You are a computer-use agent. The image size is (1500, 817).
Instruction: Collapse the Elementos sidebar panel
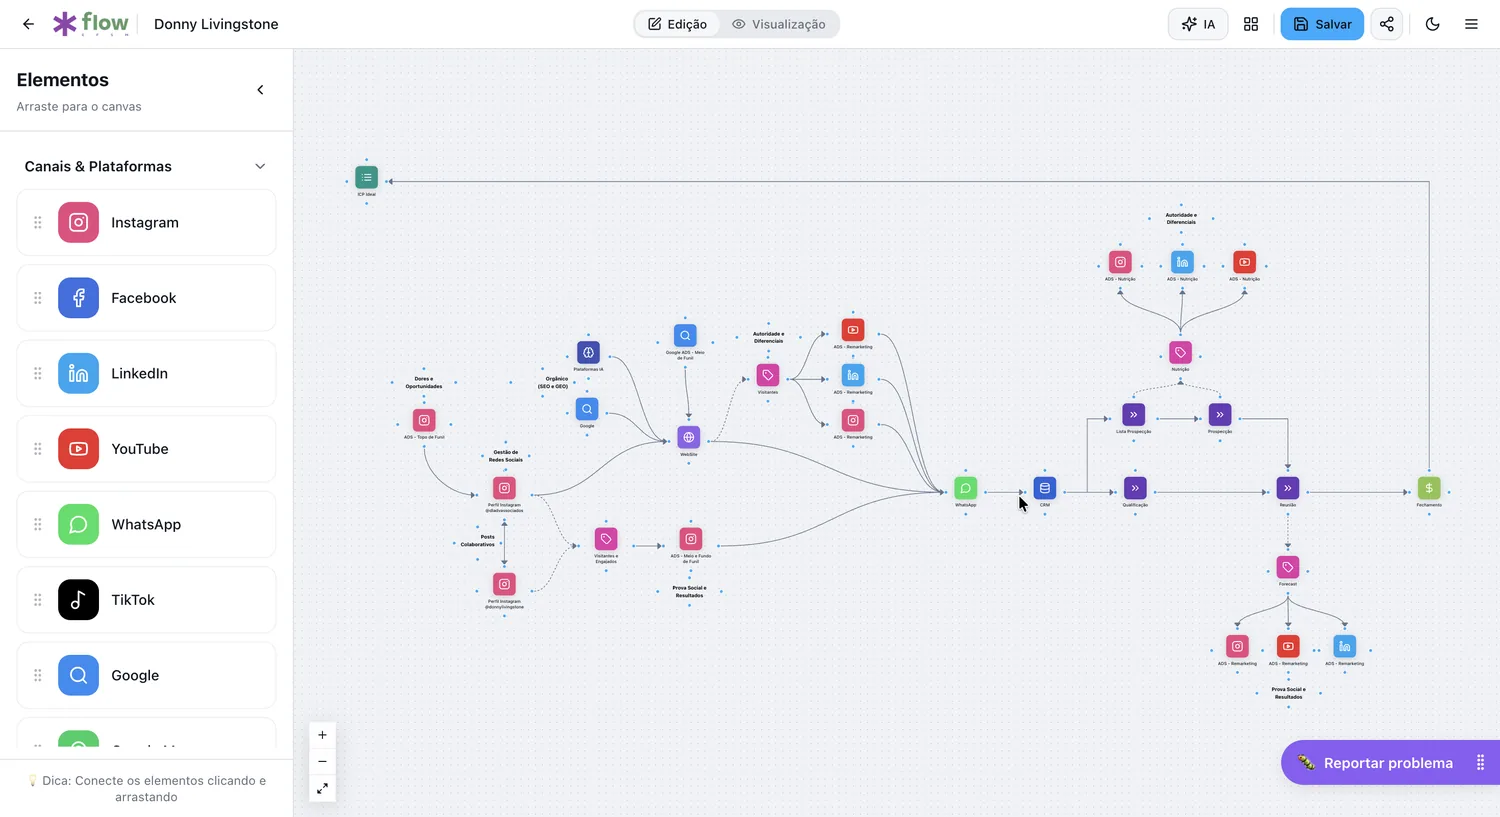260,90
